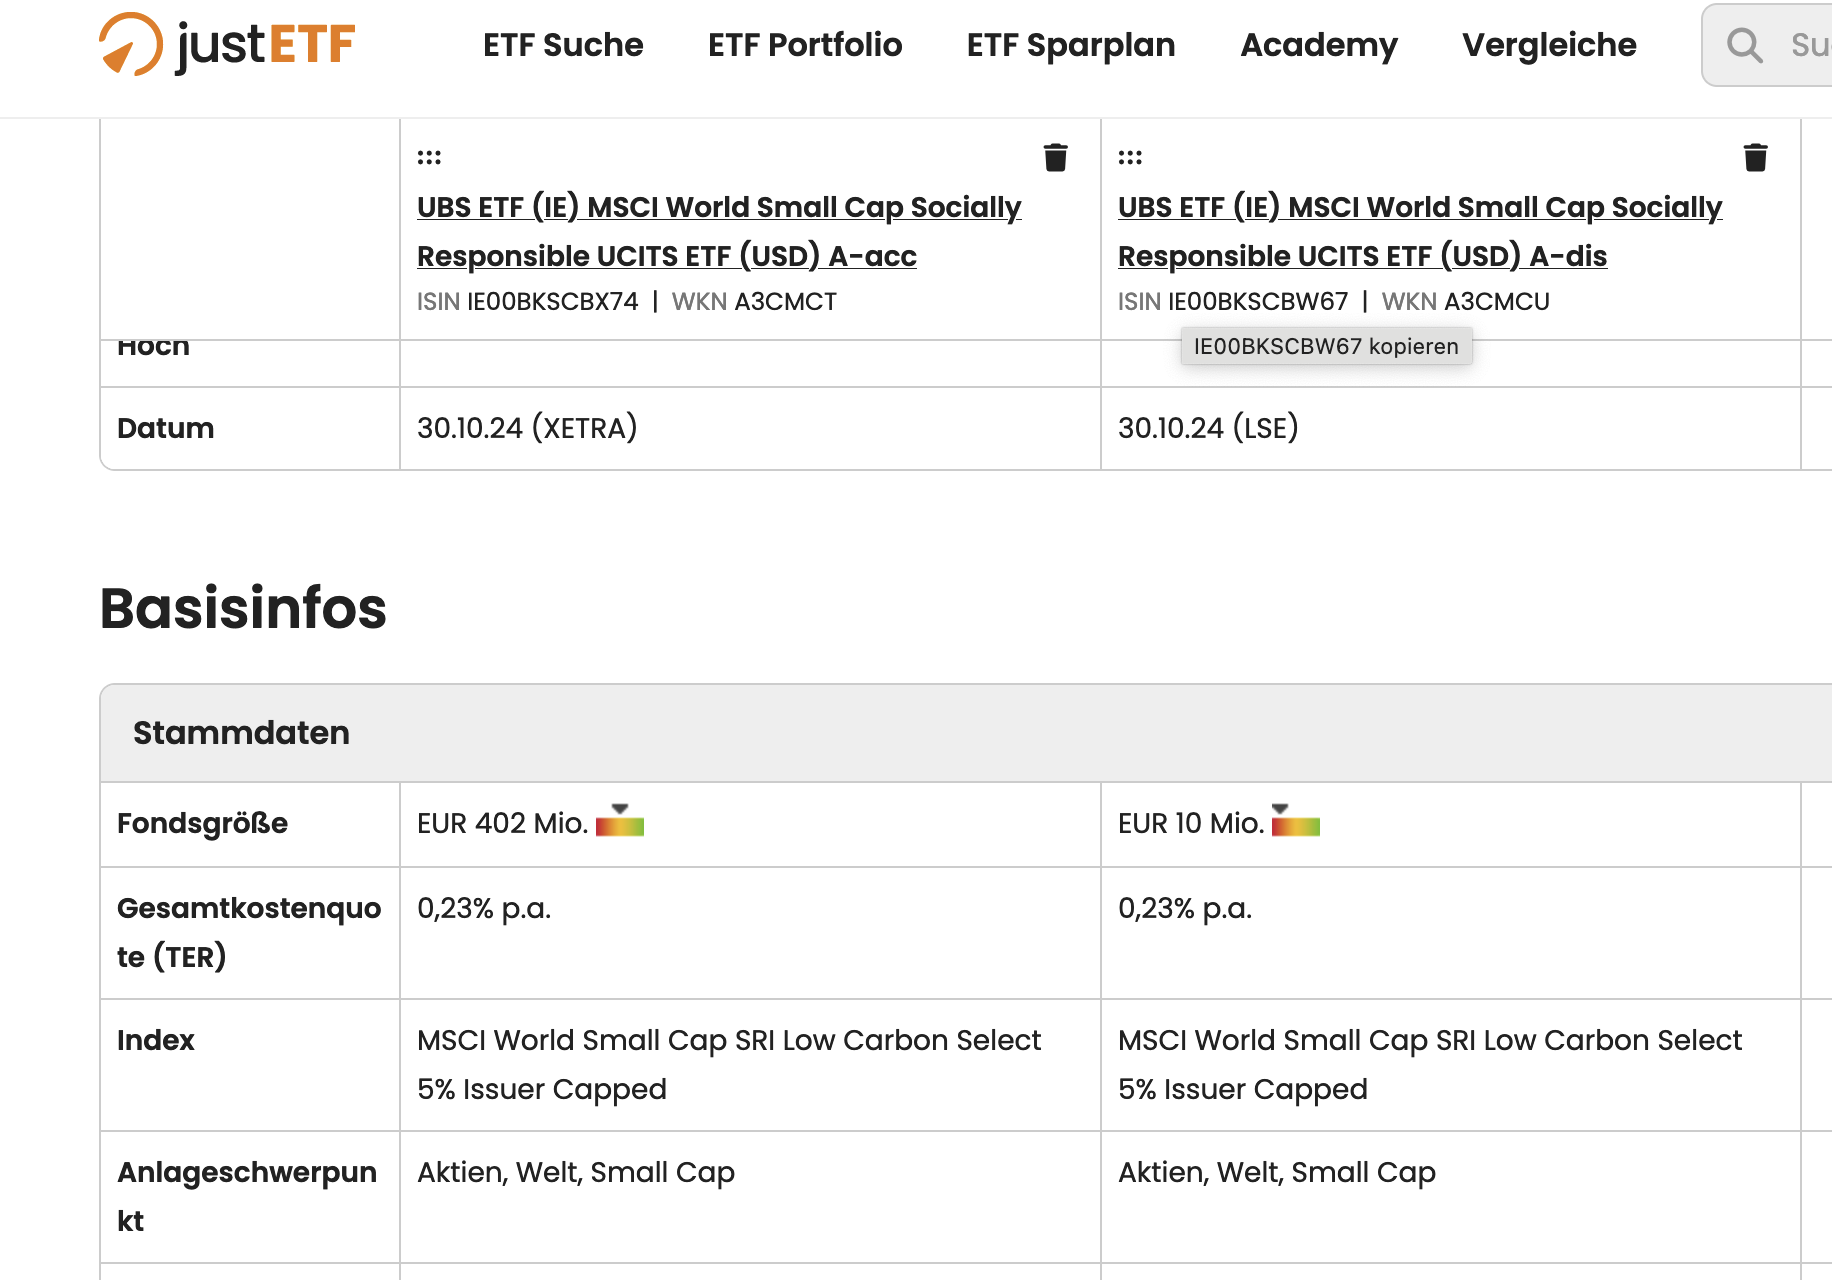Open the UBS Small Cap A-dis ETF link
This screenshot has width=1832, height=1280.
[x=1420, y=231]
